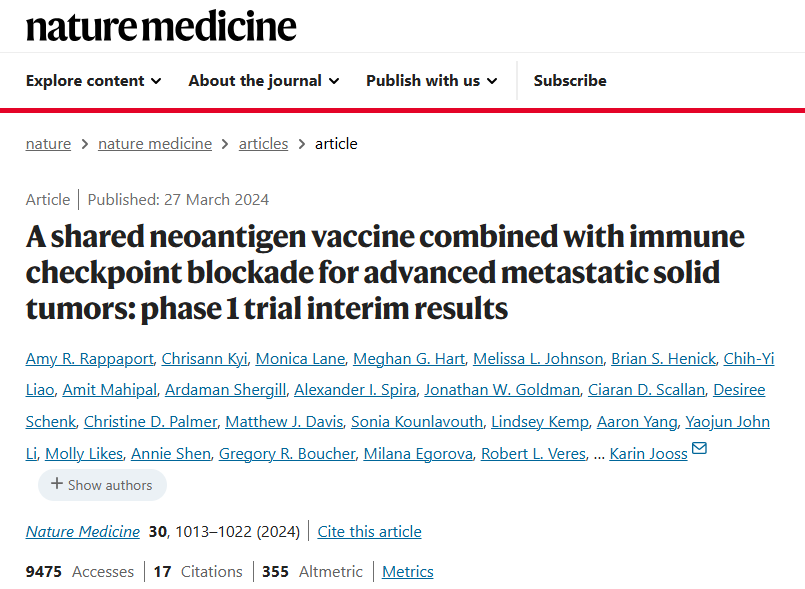Expand the Explore content menu

93,81
